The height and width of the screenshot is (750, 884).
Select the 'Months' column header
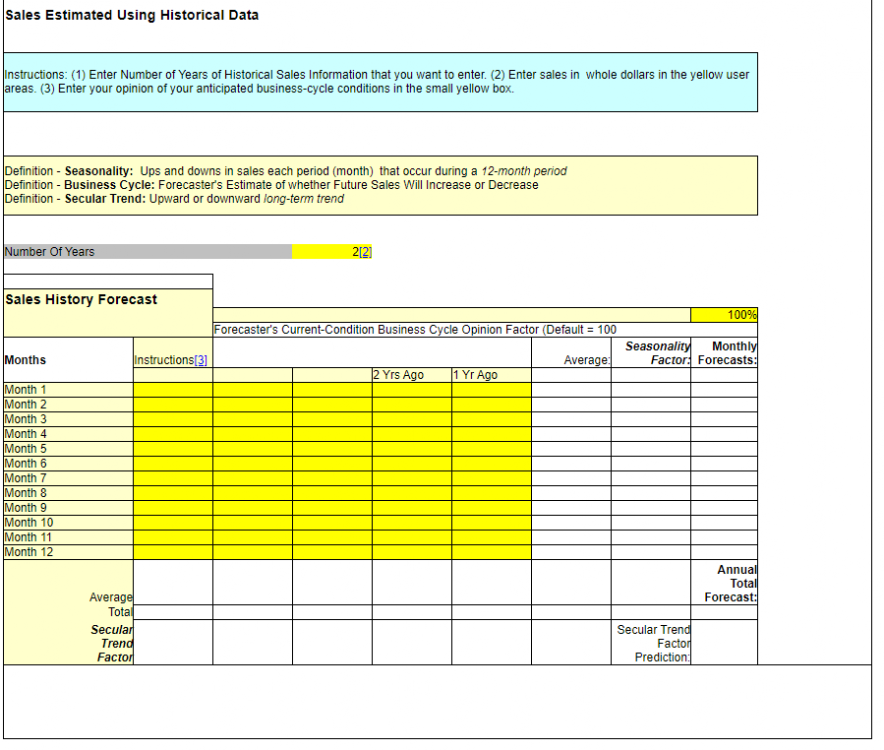click(x=25, y=360)
